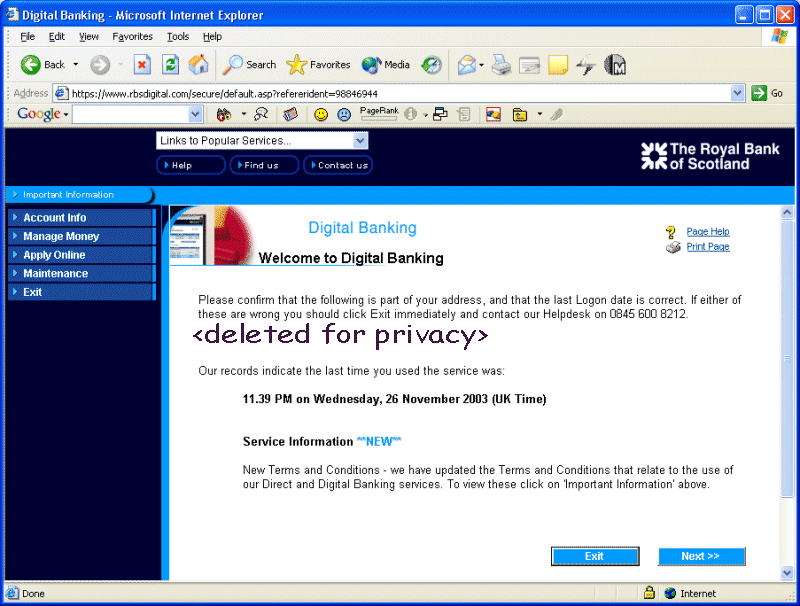Stop page loading with red X icon

pos(142,65)
